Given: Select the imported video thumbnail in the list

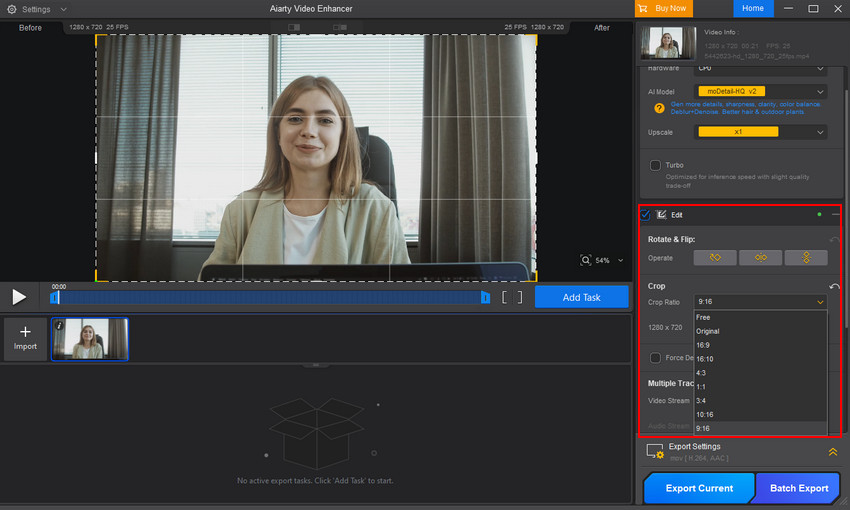Looking at the screenshot, I should [x=89, y=339].
